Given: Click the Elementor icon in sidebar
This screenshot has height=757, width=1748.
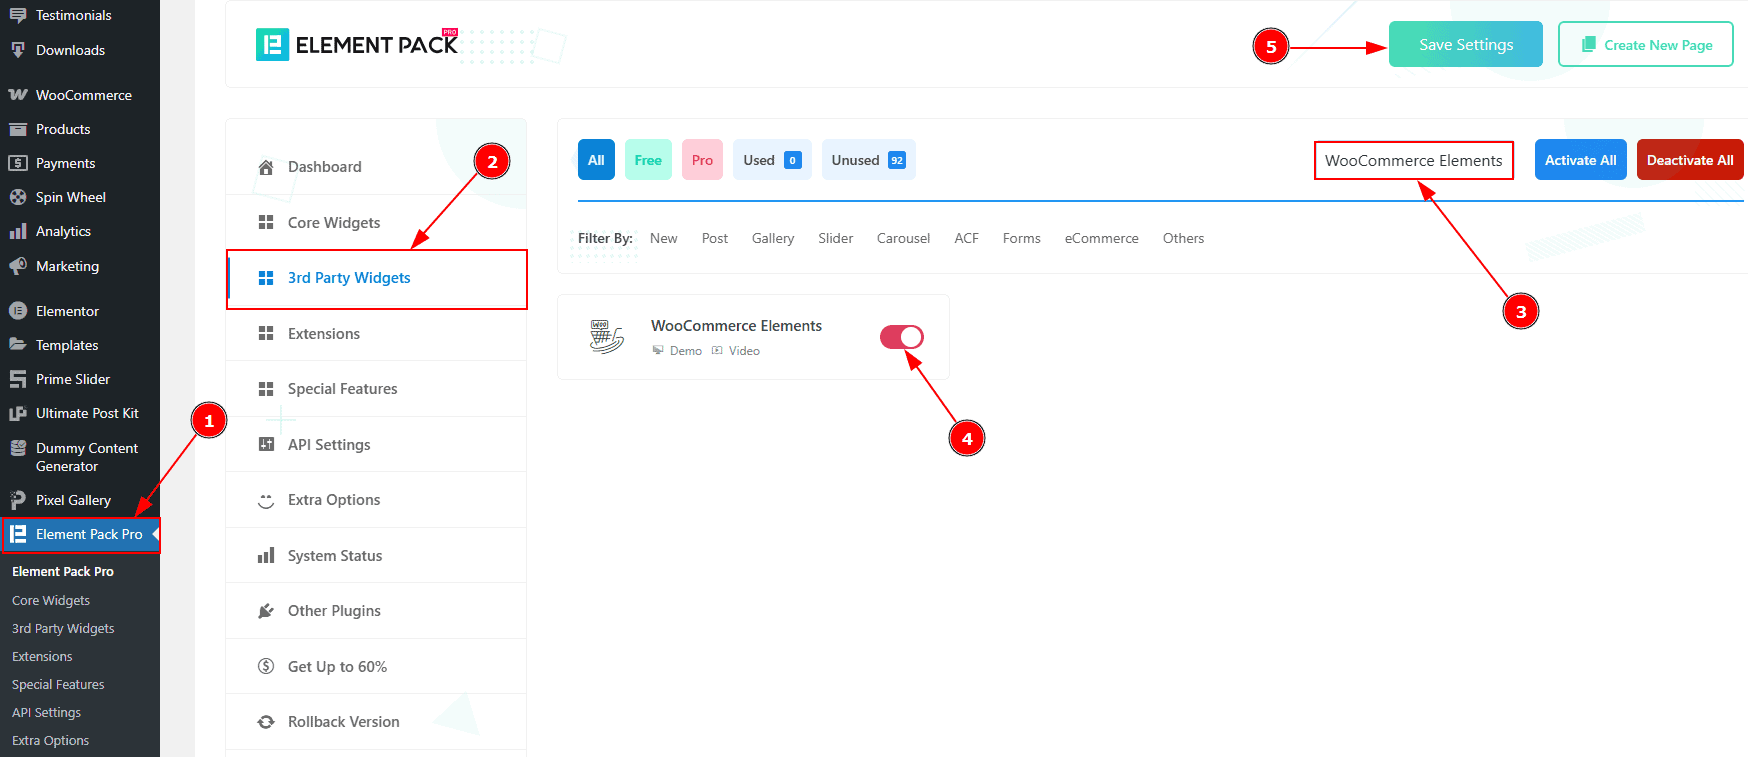Looking at the screenshot, I should 18,311.
